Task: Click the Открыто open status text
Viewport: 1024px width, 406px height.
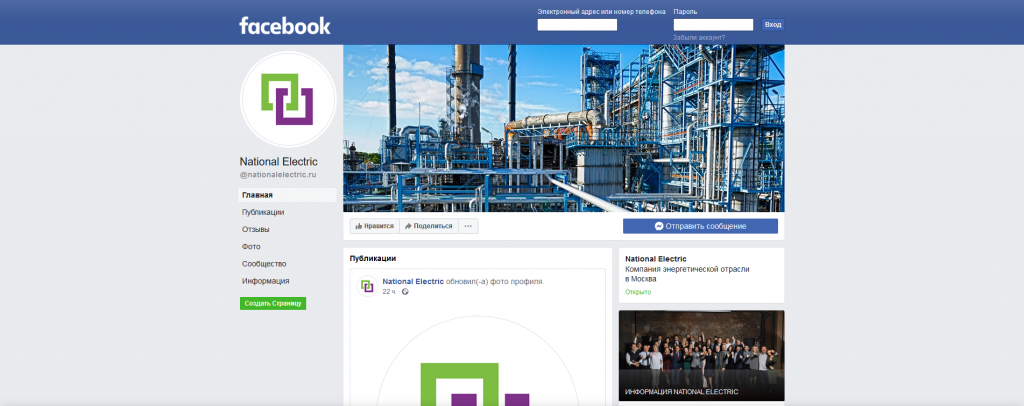Action: [x=638, y=292]
